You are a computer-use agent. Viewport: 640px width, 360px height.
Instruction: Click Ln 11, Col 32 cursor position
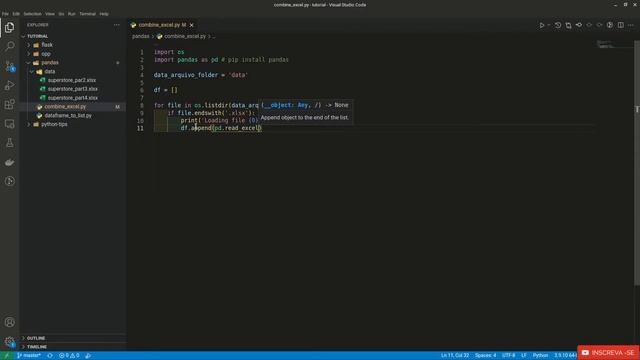tap(455, 356)
